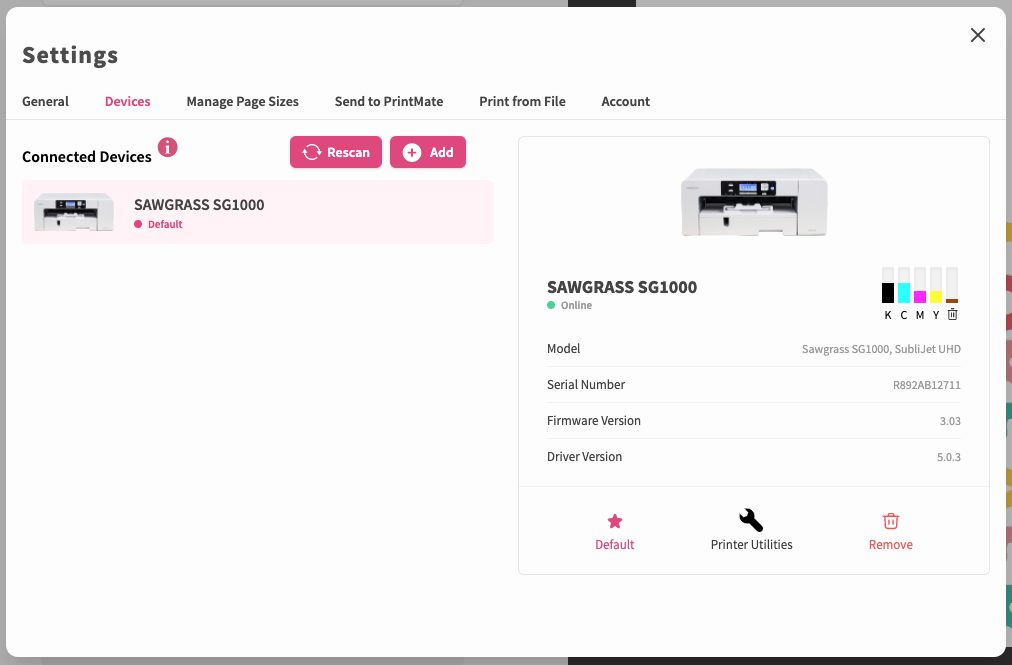Click the large printer image in details panel
The image size is (1012, 665).
click(754, 201)
